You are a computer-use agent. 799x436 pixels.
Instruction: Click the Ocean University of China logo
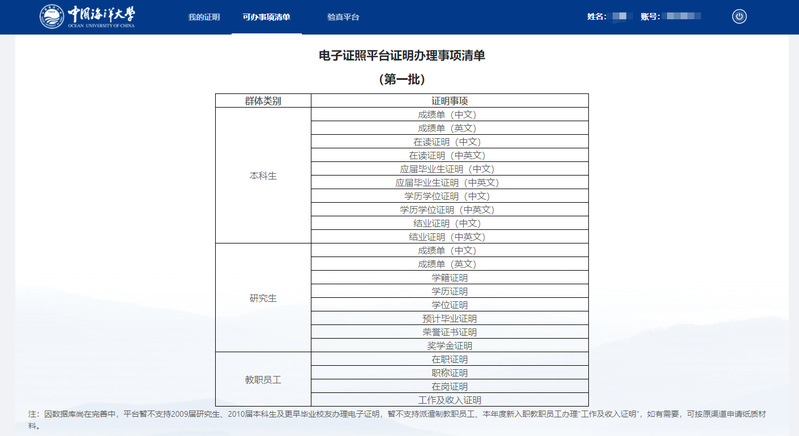point(88,17)
